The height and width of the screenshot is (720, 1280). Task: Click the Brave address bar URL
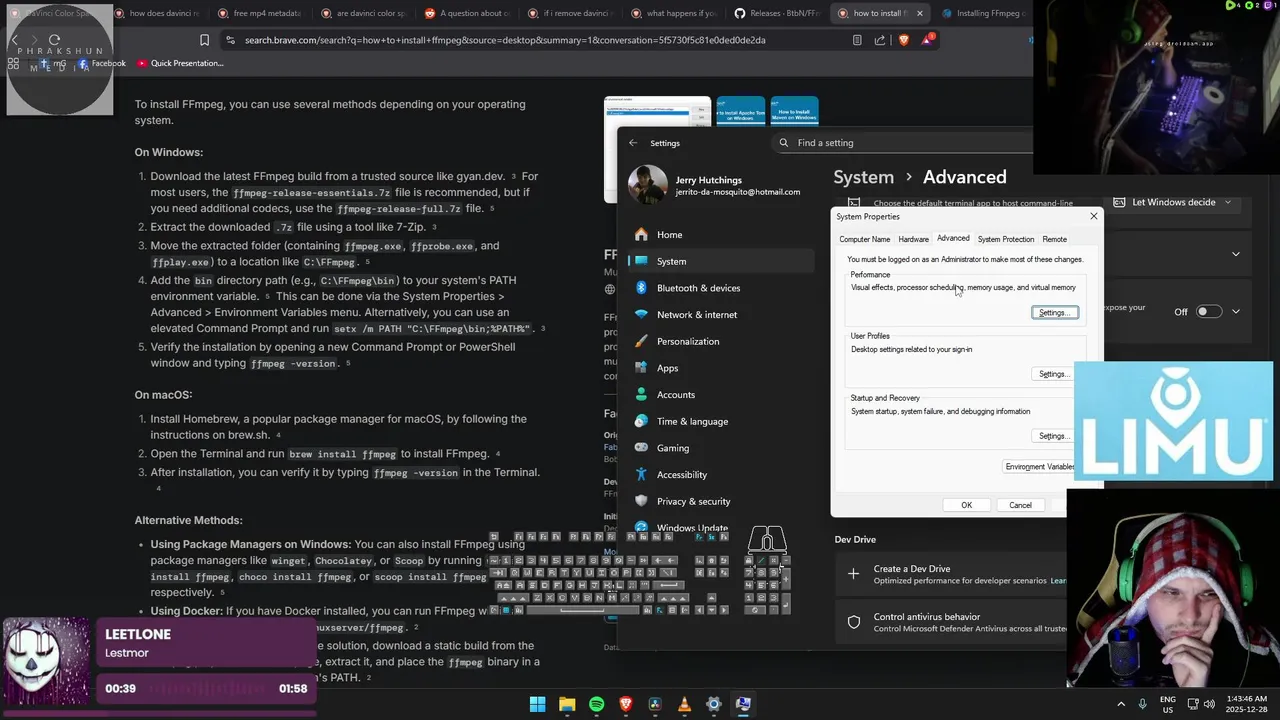(505, 40)
